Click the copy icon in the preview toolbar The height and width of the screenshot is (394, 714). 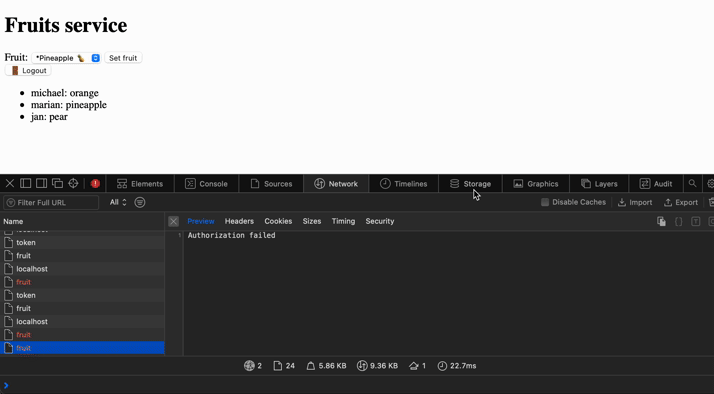(661, 221)
